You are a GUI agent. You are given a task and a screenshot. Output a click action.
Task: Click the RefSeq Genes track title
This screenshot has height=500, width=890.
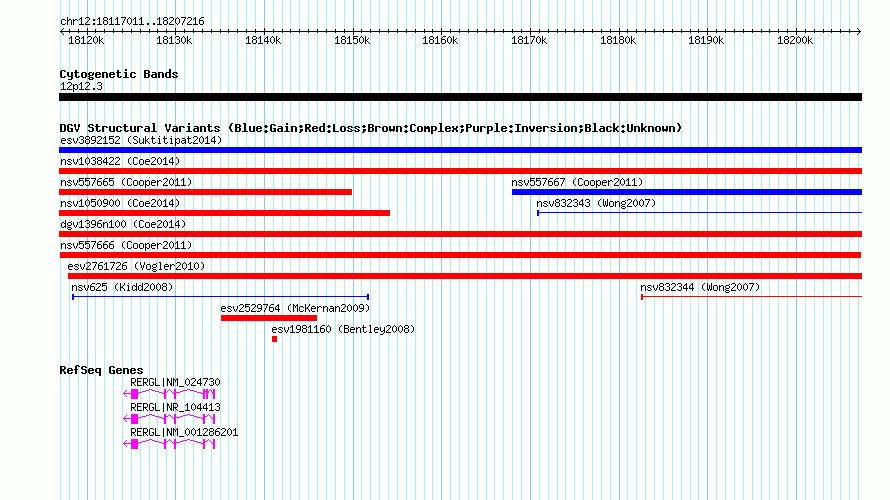pyautogui.click(x=101, y=370)
